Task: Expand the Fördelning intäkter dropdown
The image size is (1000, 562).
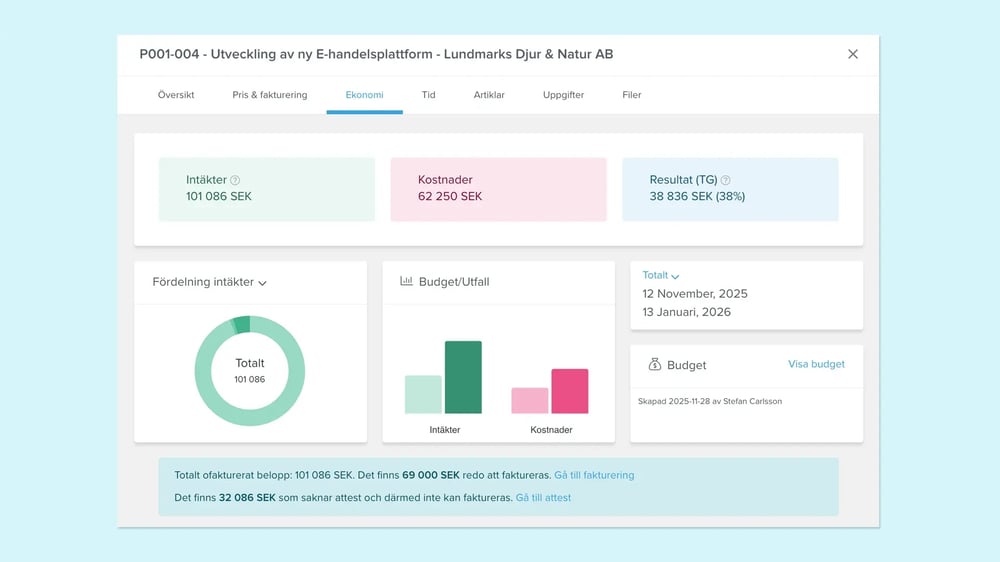Action: click(x=262, y=283)
